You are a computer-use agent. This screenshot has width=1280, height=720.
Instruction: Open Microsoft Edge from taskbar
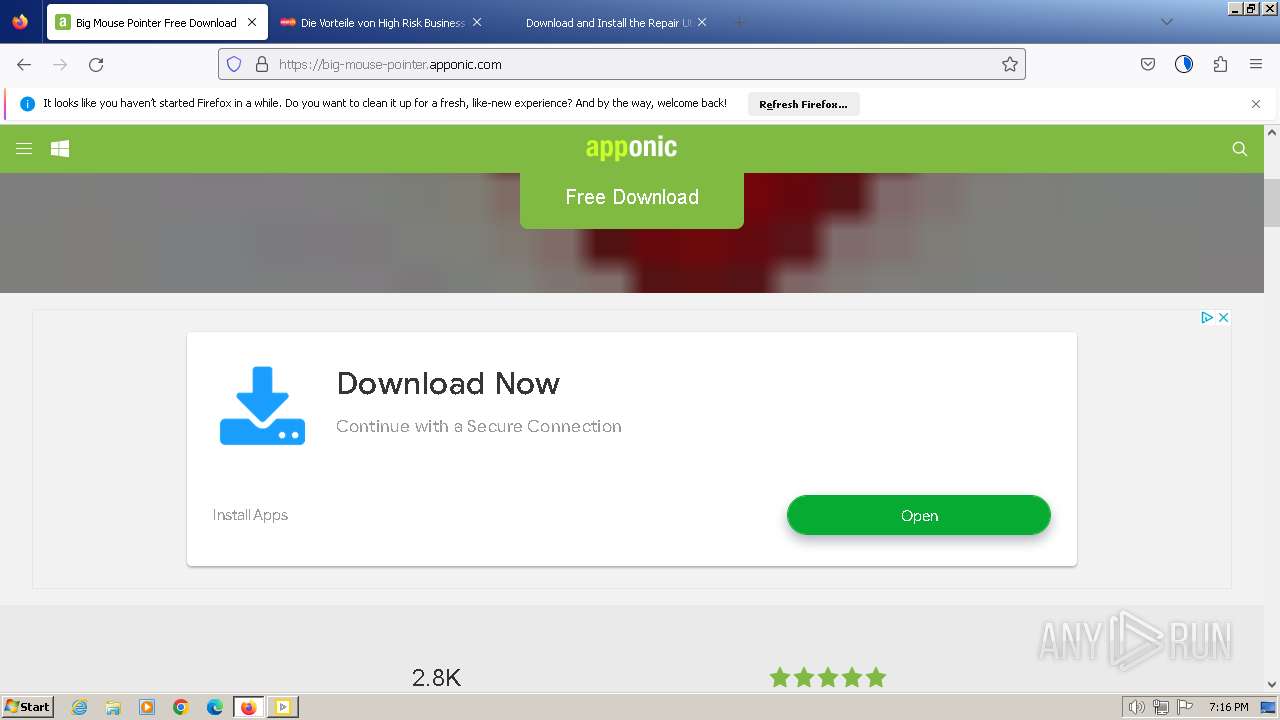pyautogui.click(x=215, y=707)
